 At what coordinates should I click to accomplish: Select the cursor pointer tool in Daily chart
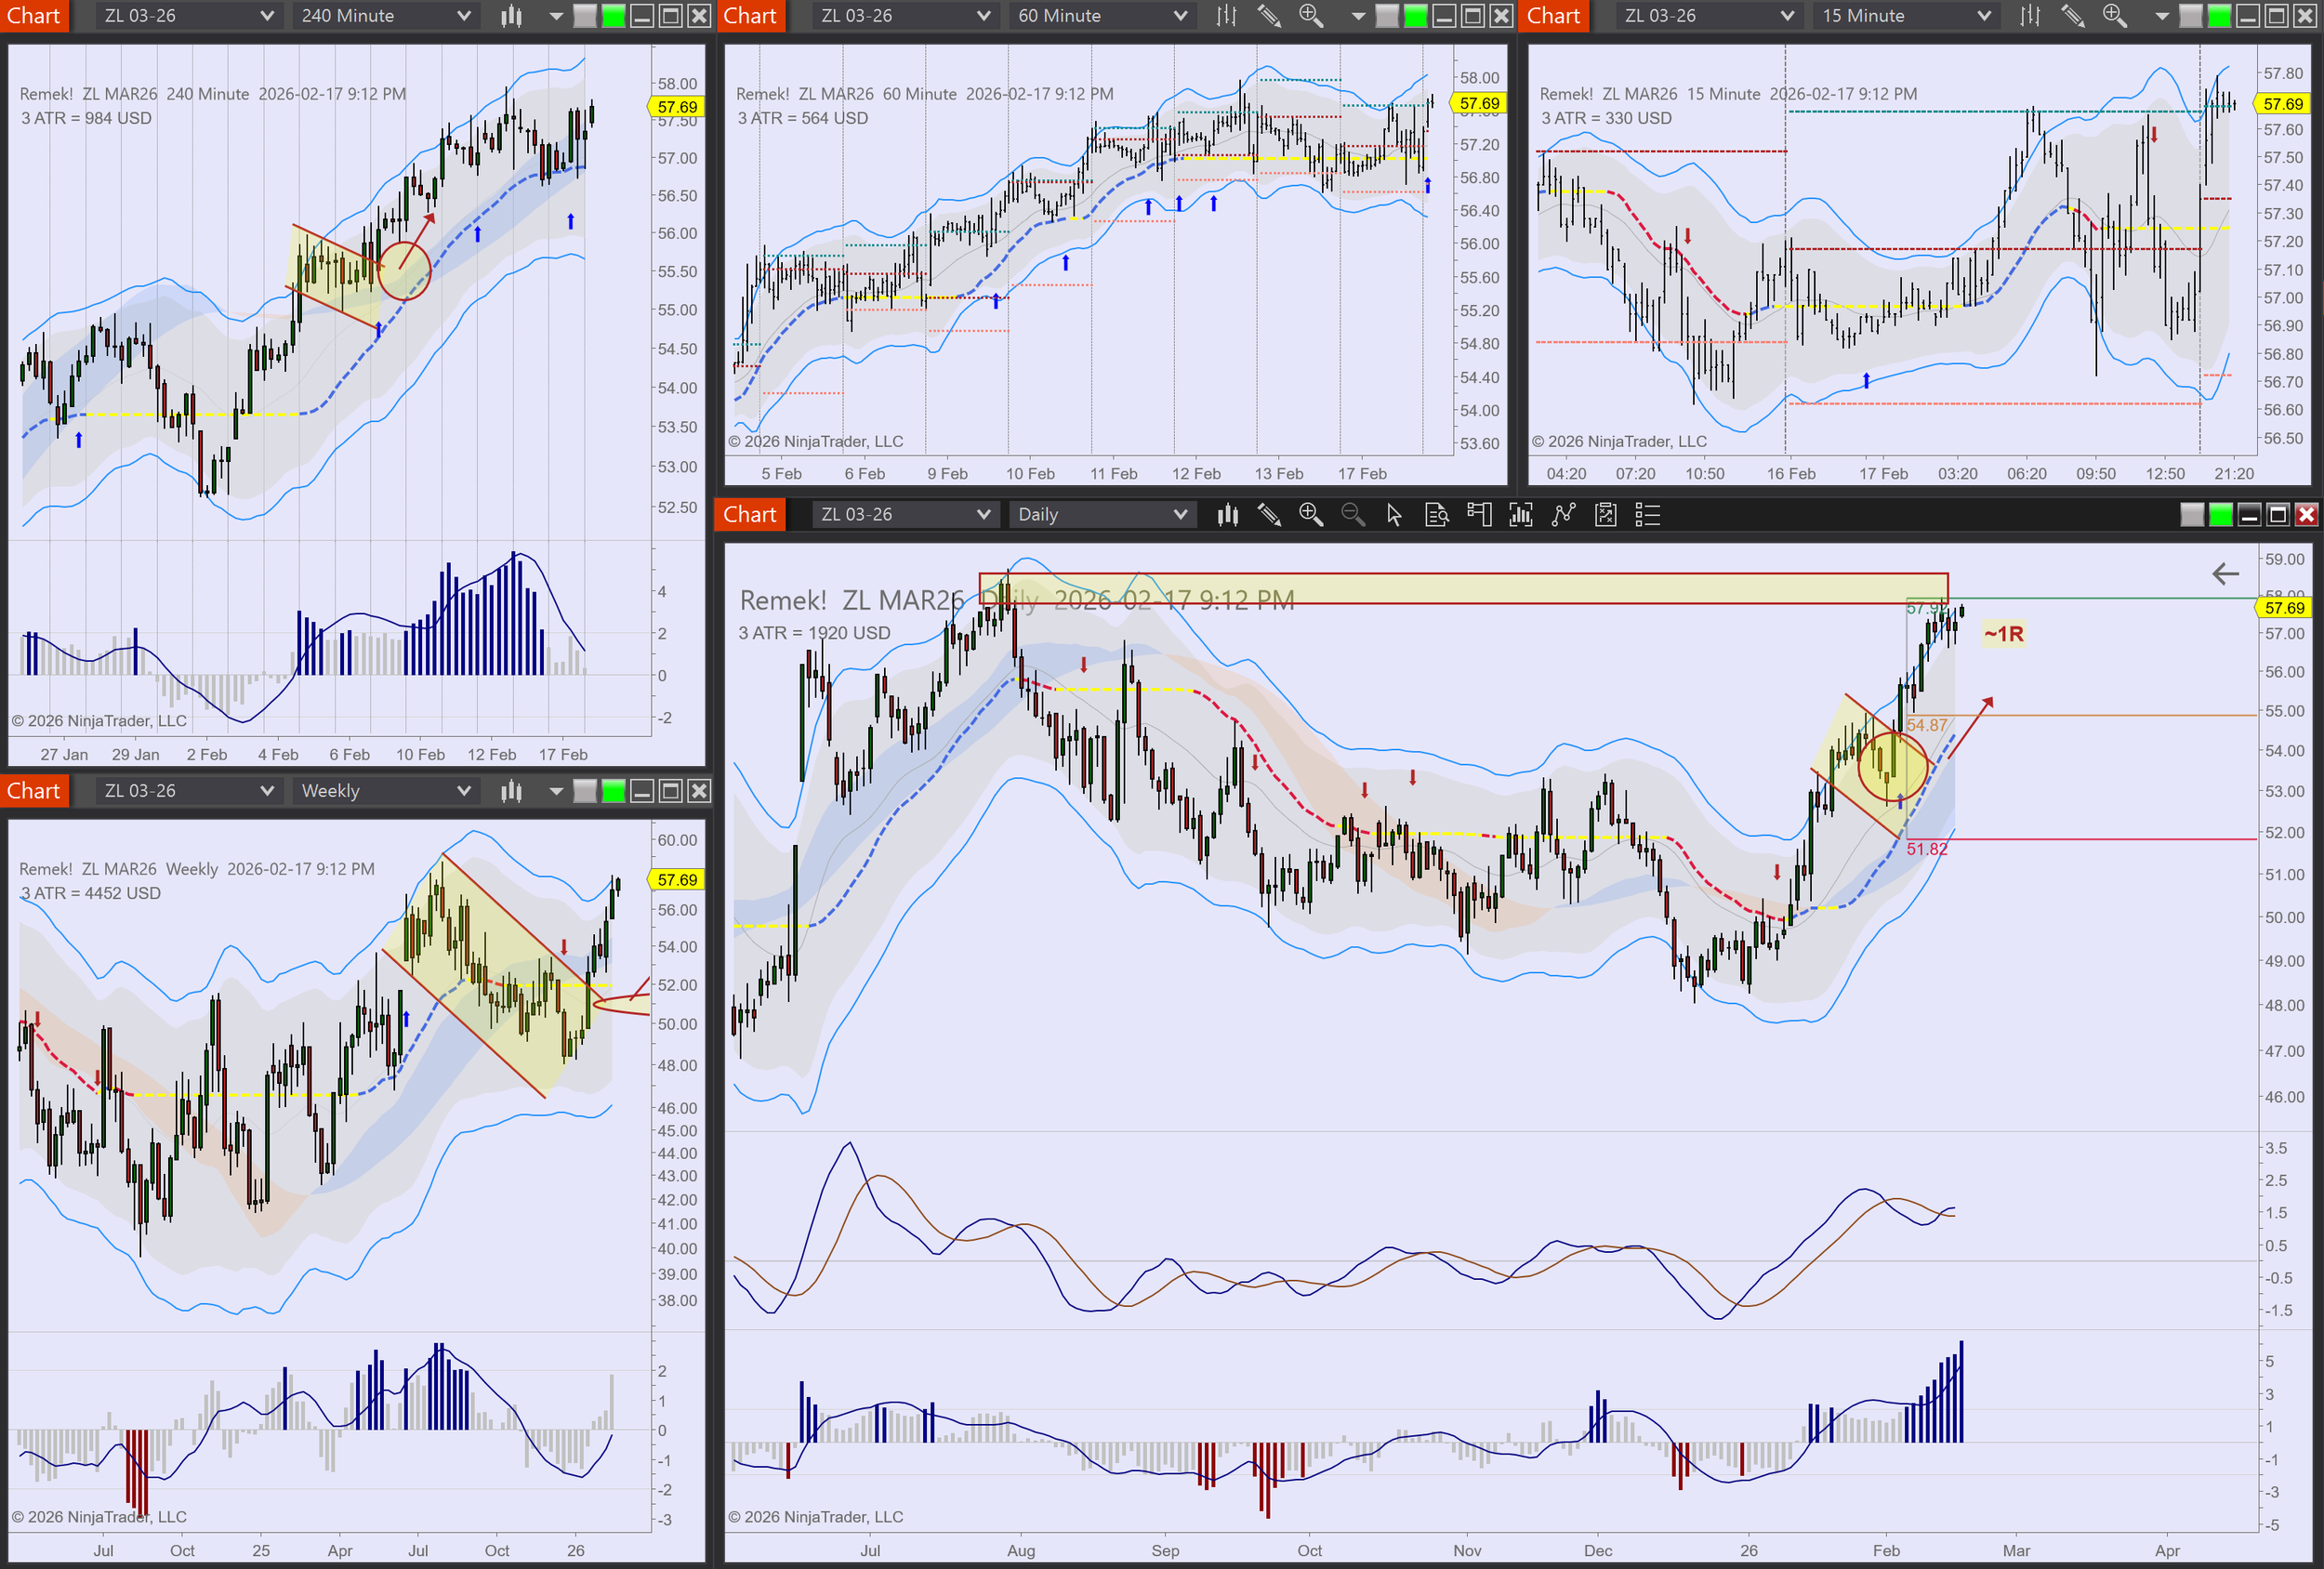1394,515
